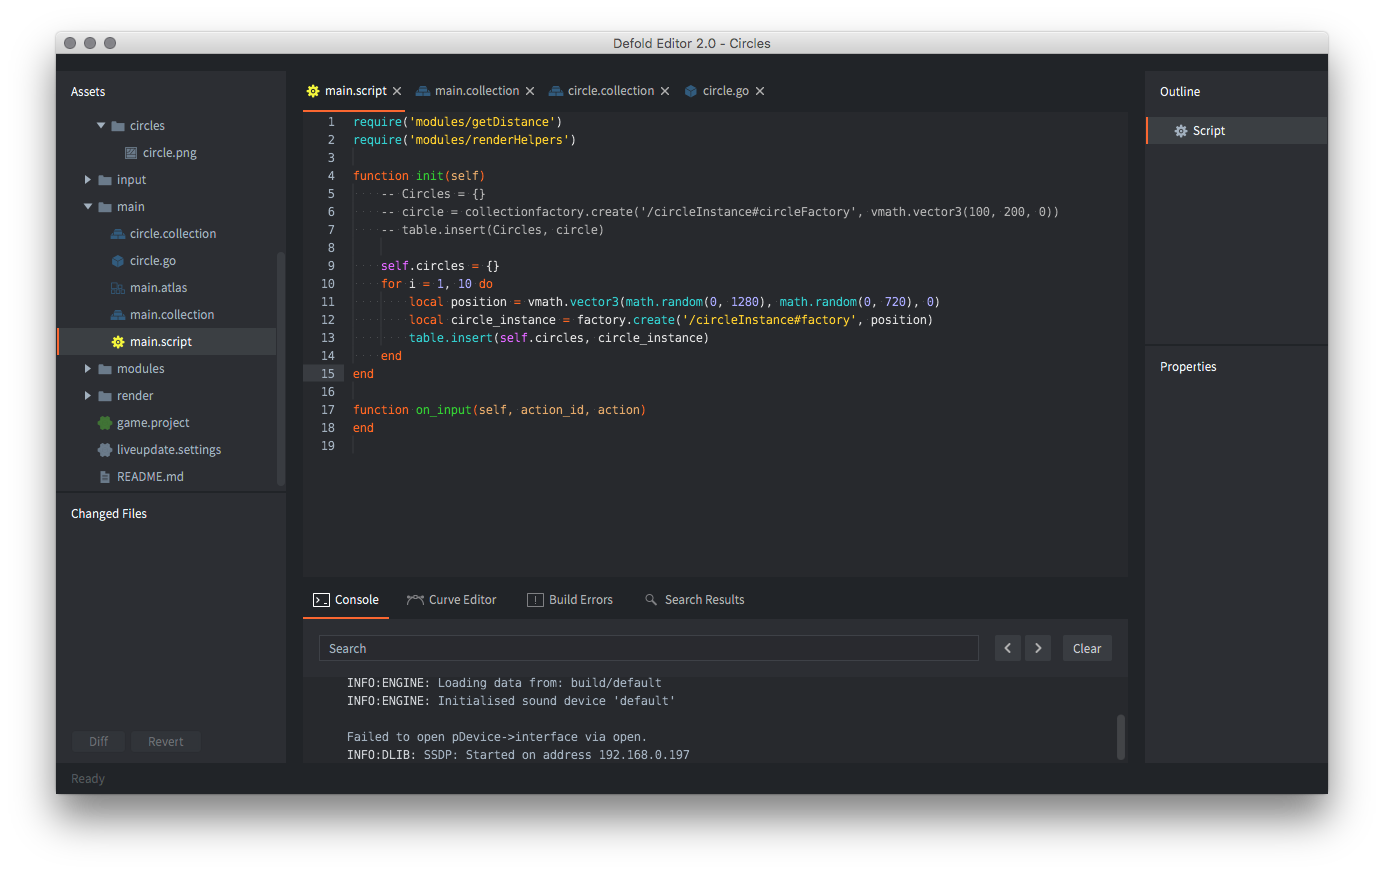Go to previous console search match
Image resolution: width=1384 pixels, height=874 pixels.
tap(1008, 649)
